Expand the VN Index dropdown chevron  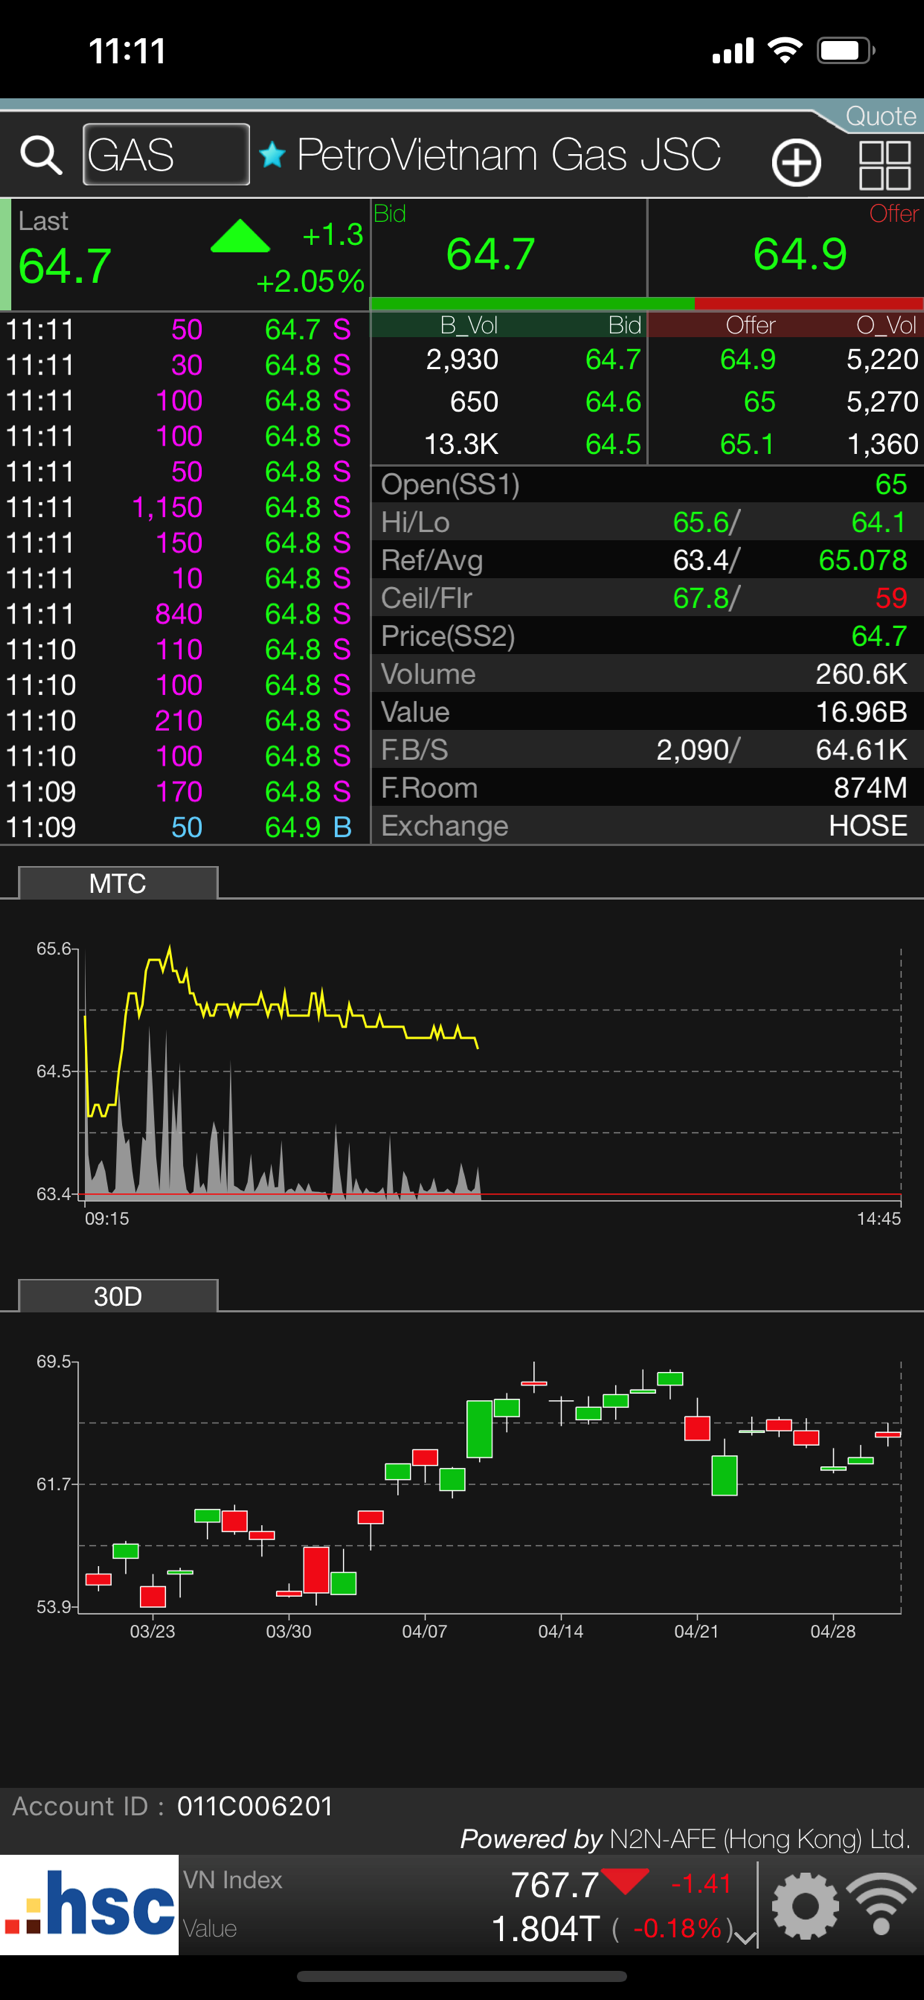(745, 1938)
